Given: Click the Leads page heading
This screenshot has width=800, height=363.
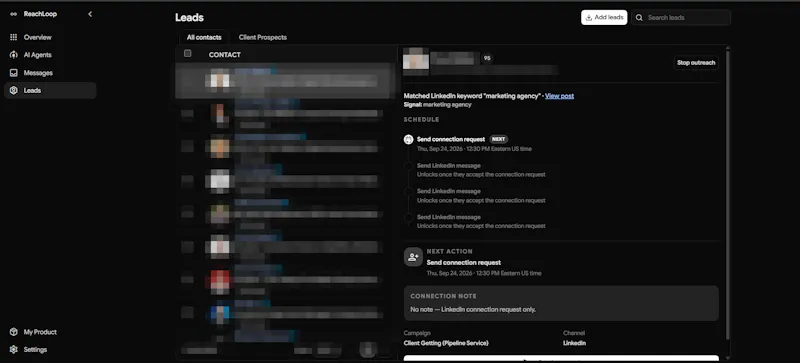Looking at the screenshot, I should click(189, 17).
